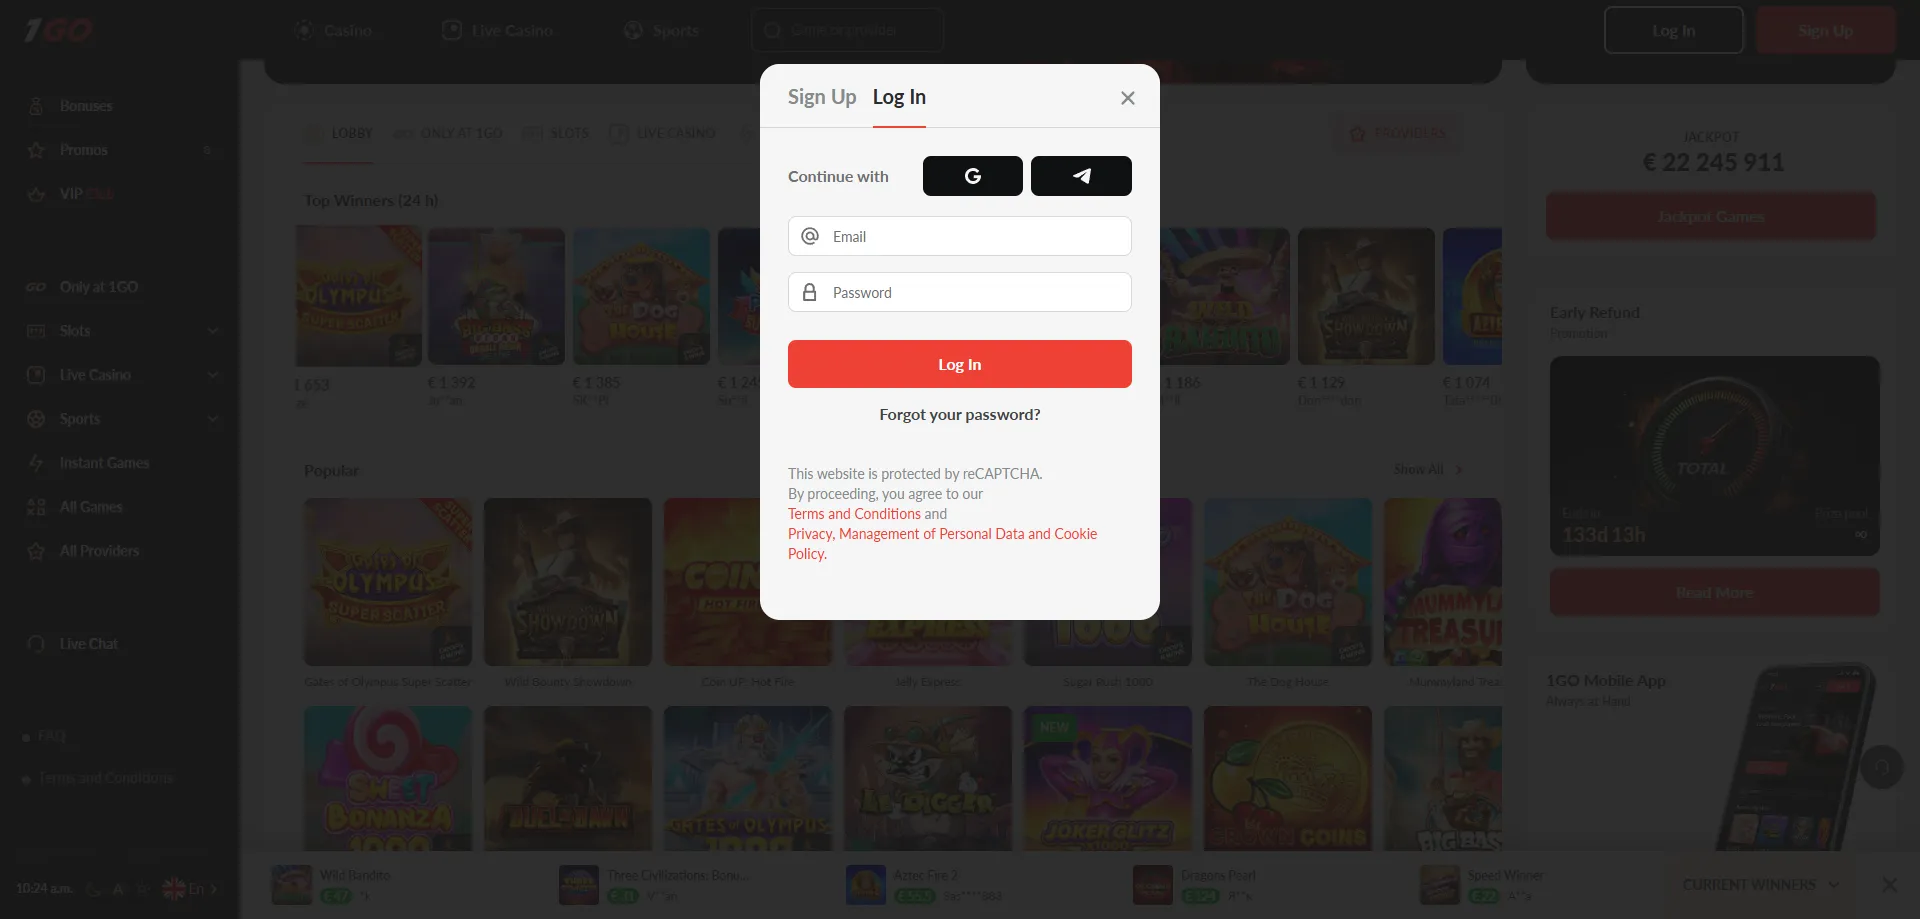This screenshot has width=1920, height=919.
Task: Open Speed Winner in winners ticker
Action: pos(1482,885)
